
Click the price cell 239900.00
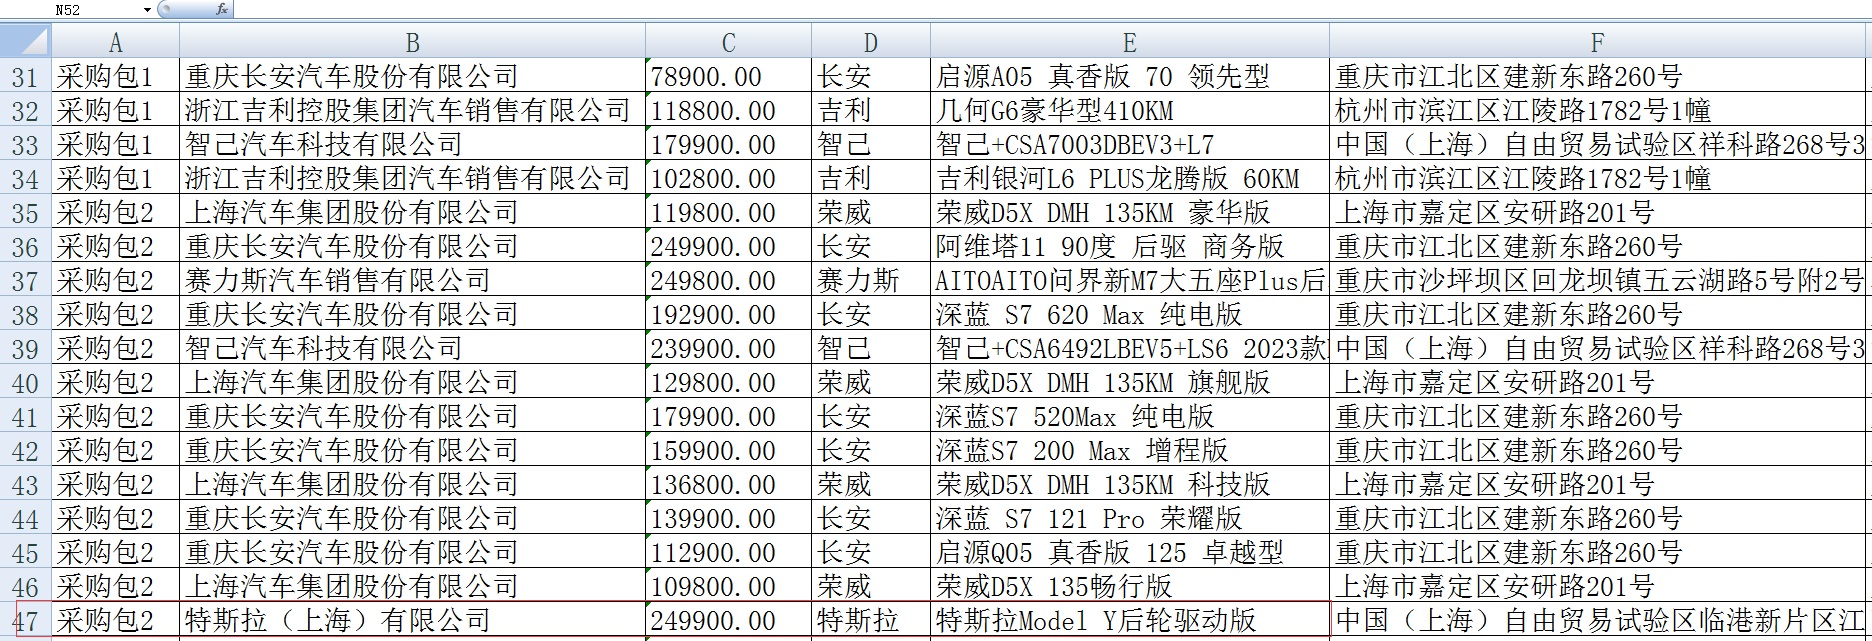tap(728, 349)
